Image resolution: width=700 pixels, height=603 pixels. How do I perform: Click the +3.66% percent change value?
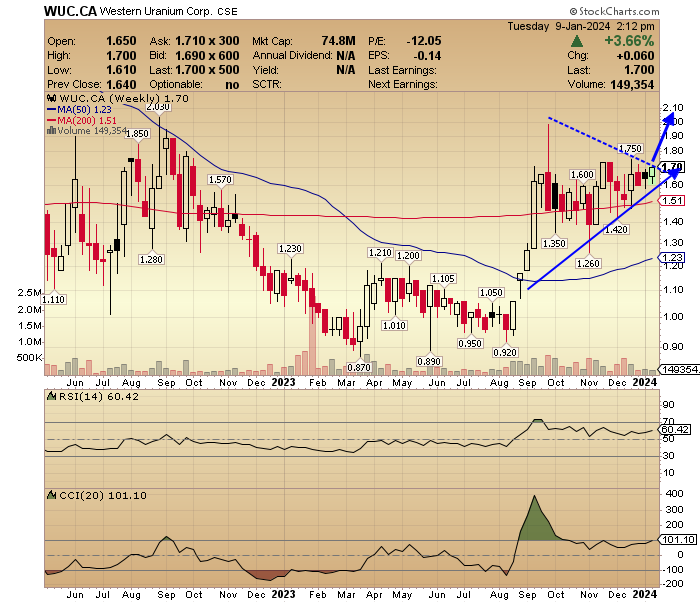[x=629, y=41]
